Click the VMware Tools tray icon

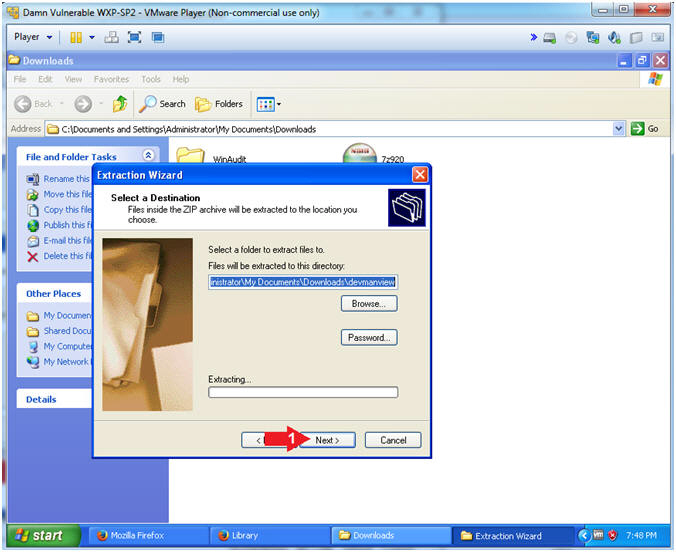tap(598, 535)
